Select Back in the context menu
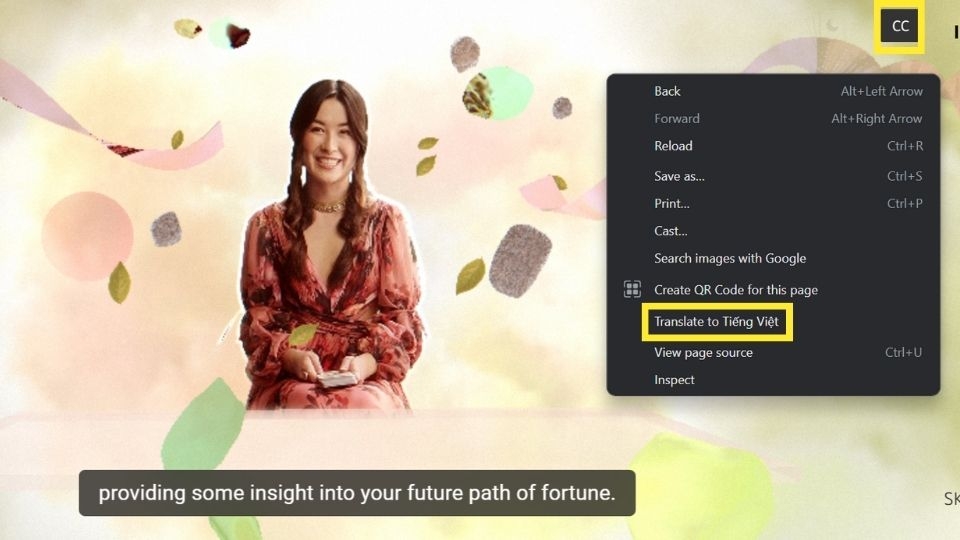960x540 pixels. pos(773,91)
